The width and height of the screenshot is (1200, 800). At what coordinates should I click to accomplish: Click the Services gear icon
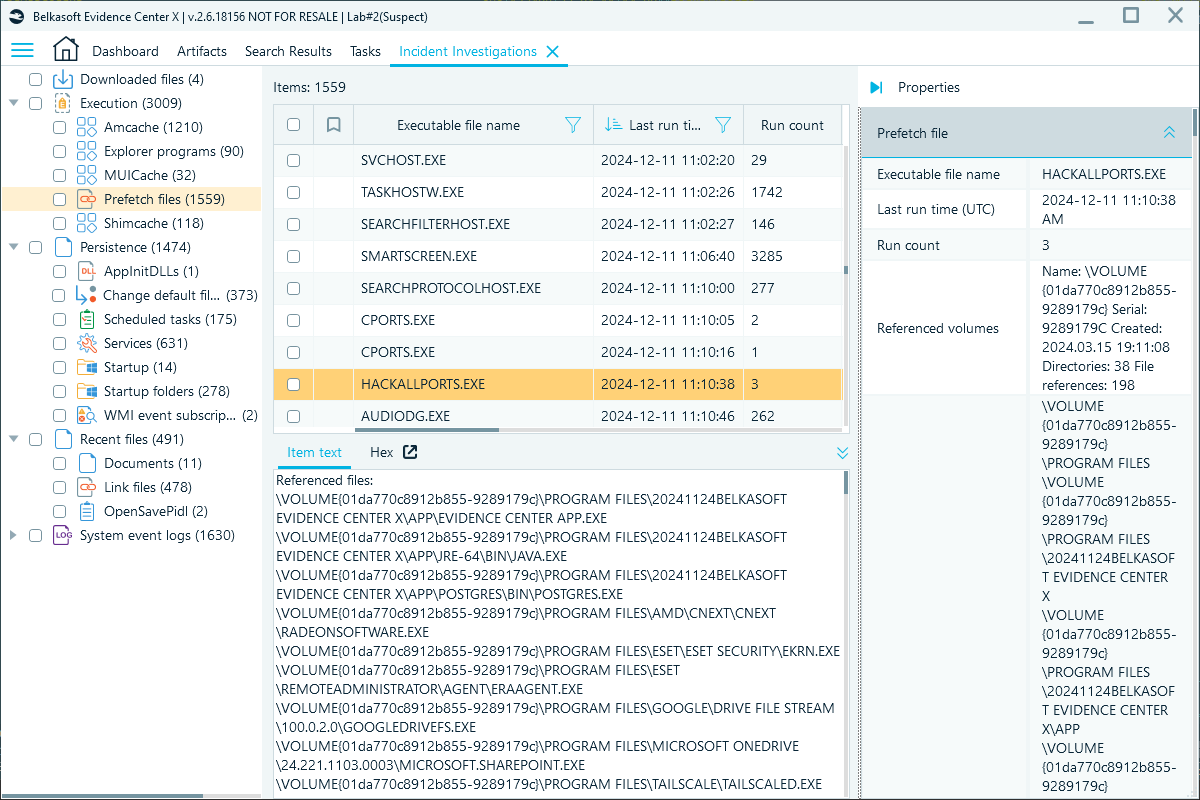87,343
